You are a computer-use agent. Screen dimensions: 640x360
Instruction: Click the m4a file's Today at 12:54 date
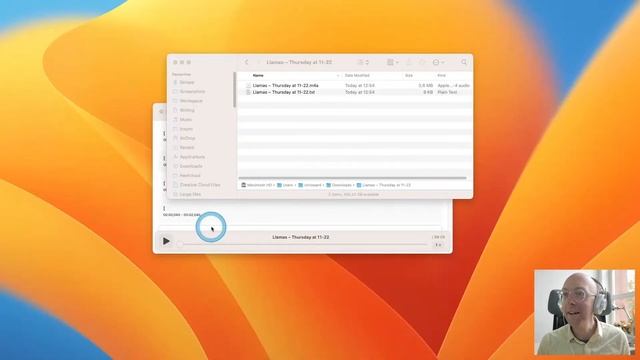point(360,86)
